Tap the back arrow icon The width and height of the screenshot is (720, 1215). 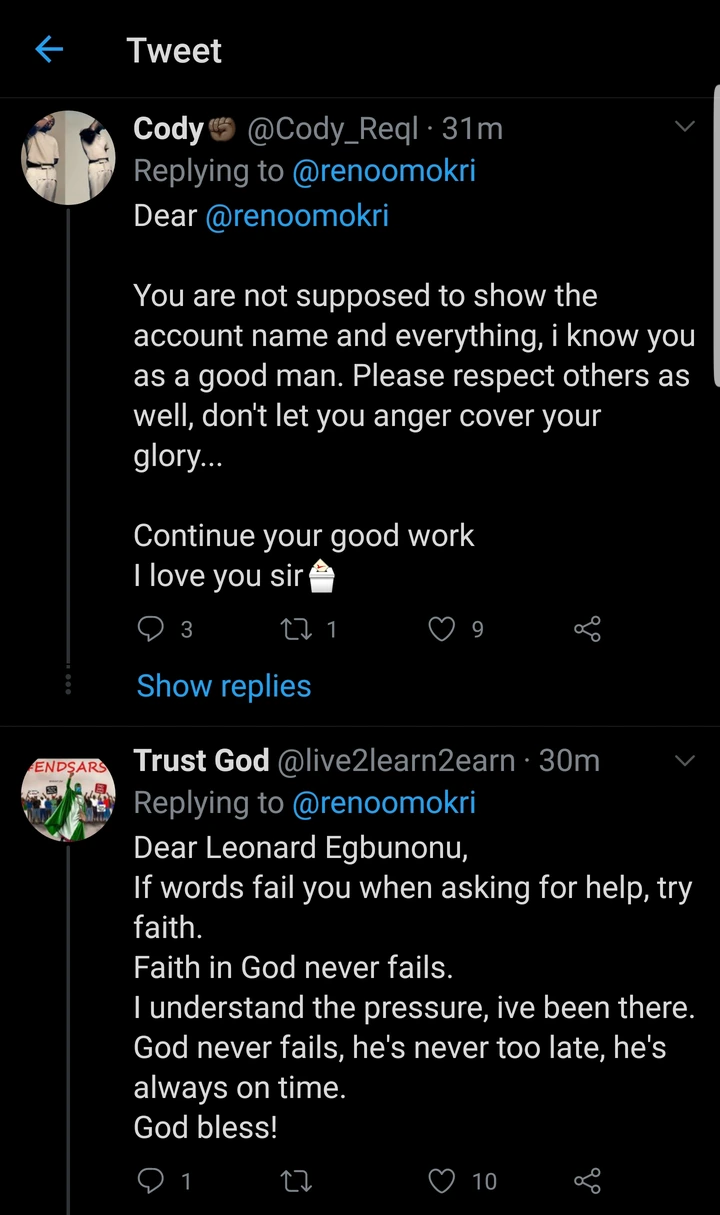[x=49, y=49]
